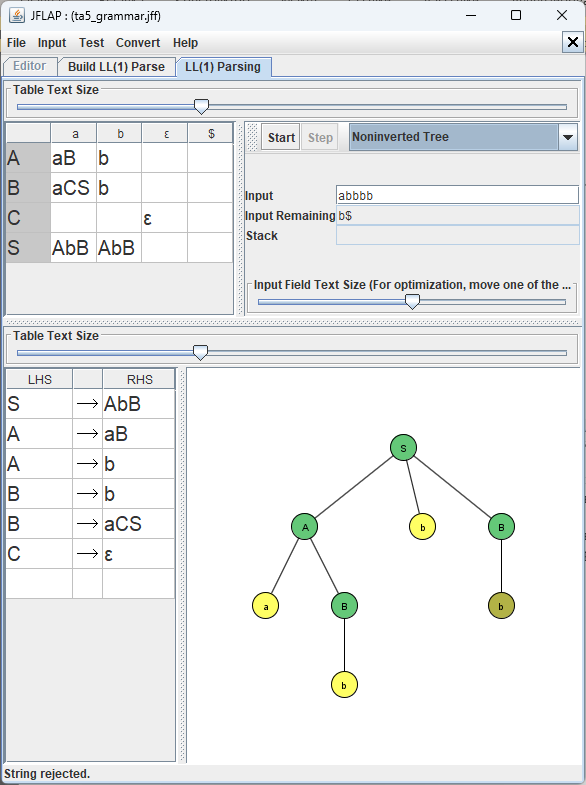
Task: Click the JFLAP Java application icon
Action: (17, 16)
